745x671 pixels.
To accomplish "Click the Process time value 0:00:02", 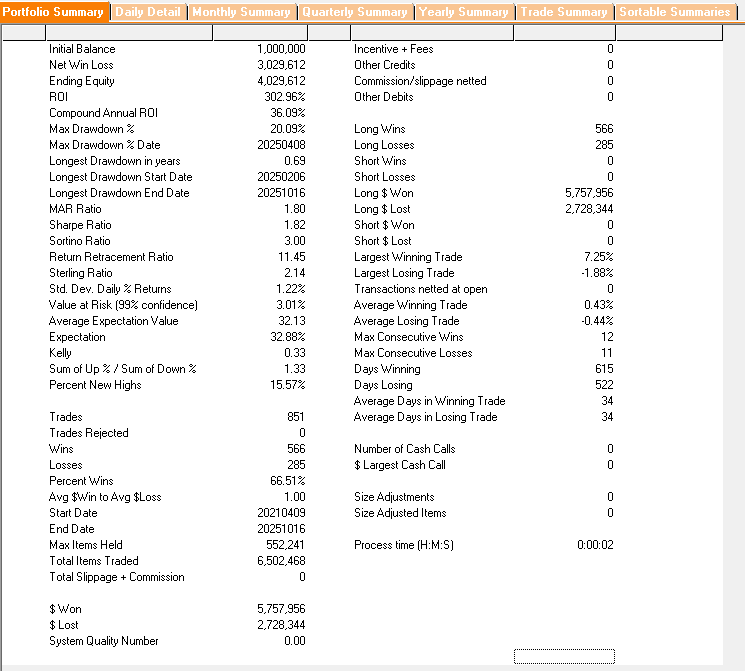I will [595, 545].
